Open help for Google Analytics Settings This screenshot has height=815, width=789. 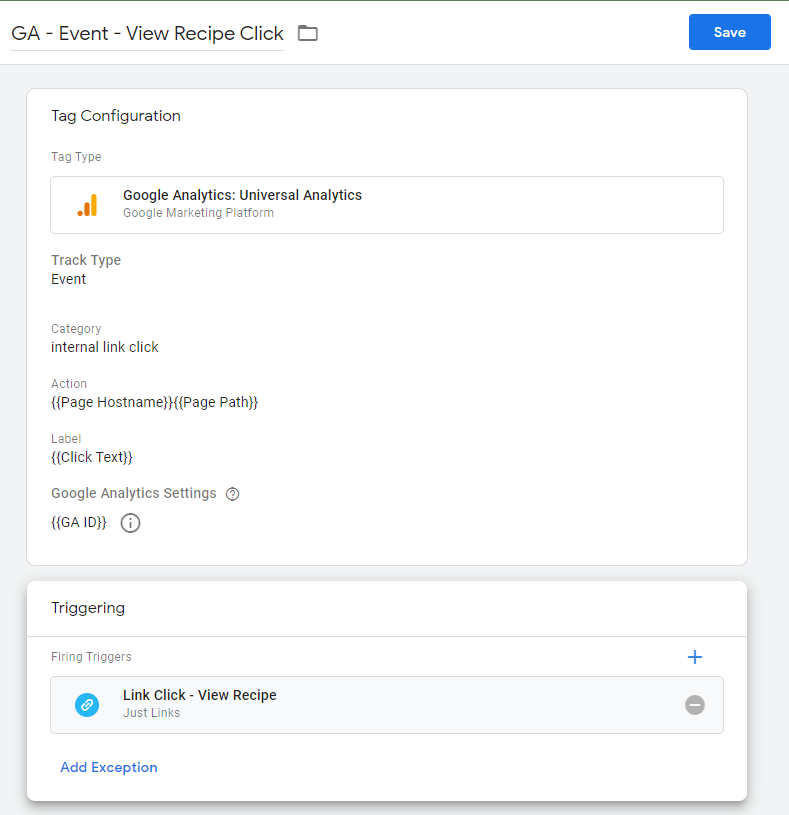[x=233, y=494]
